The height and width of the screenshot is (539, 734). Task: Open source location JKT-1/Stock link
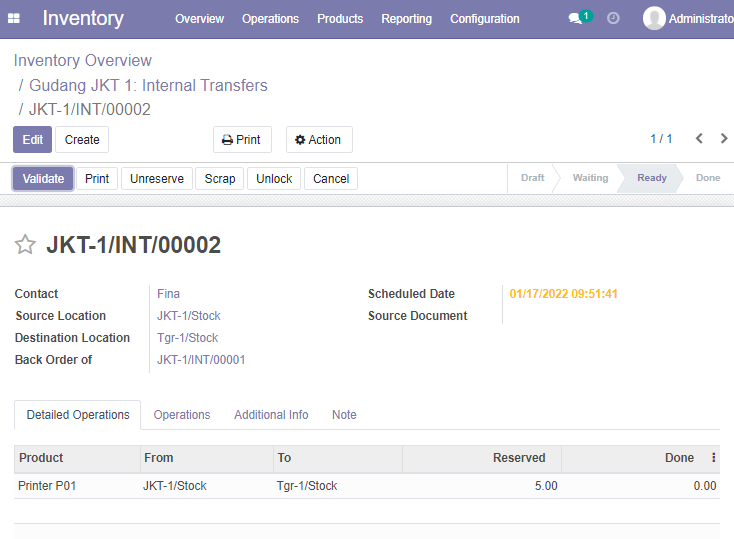(189, 316)
